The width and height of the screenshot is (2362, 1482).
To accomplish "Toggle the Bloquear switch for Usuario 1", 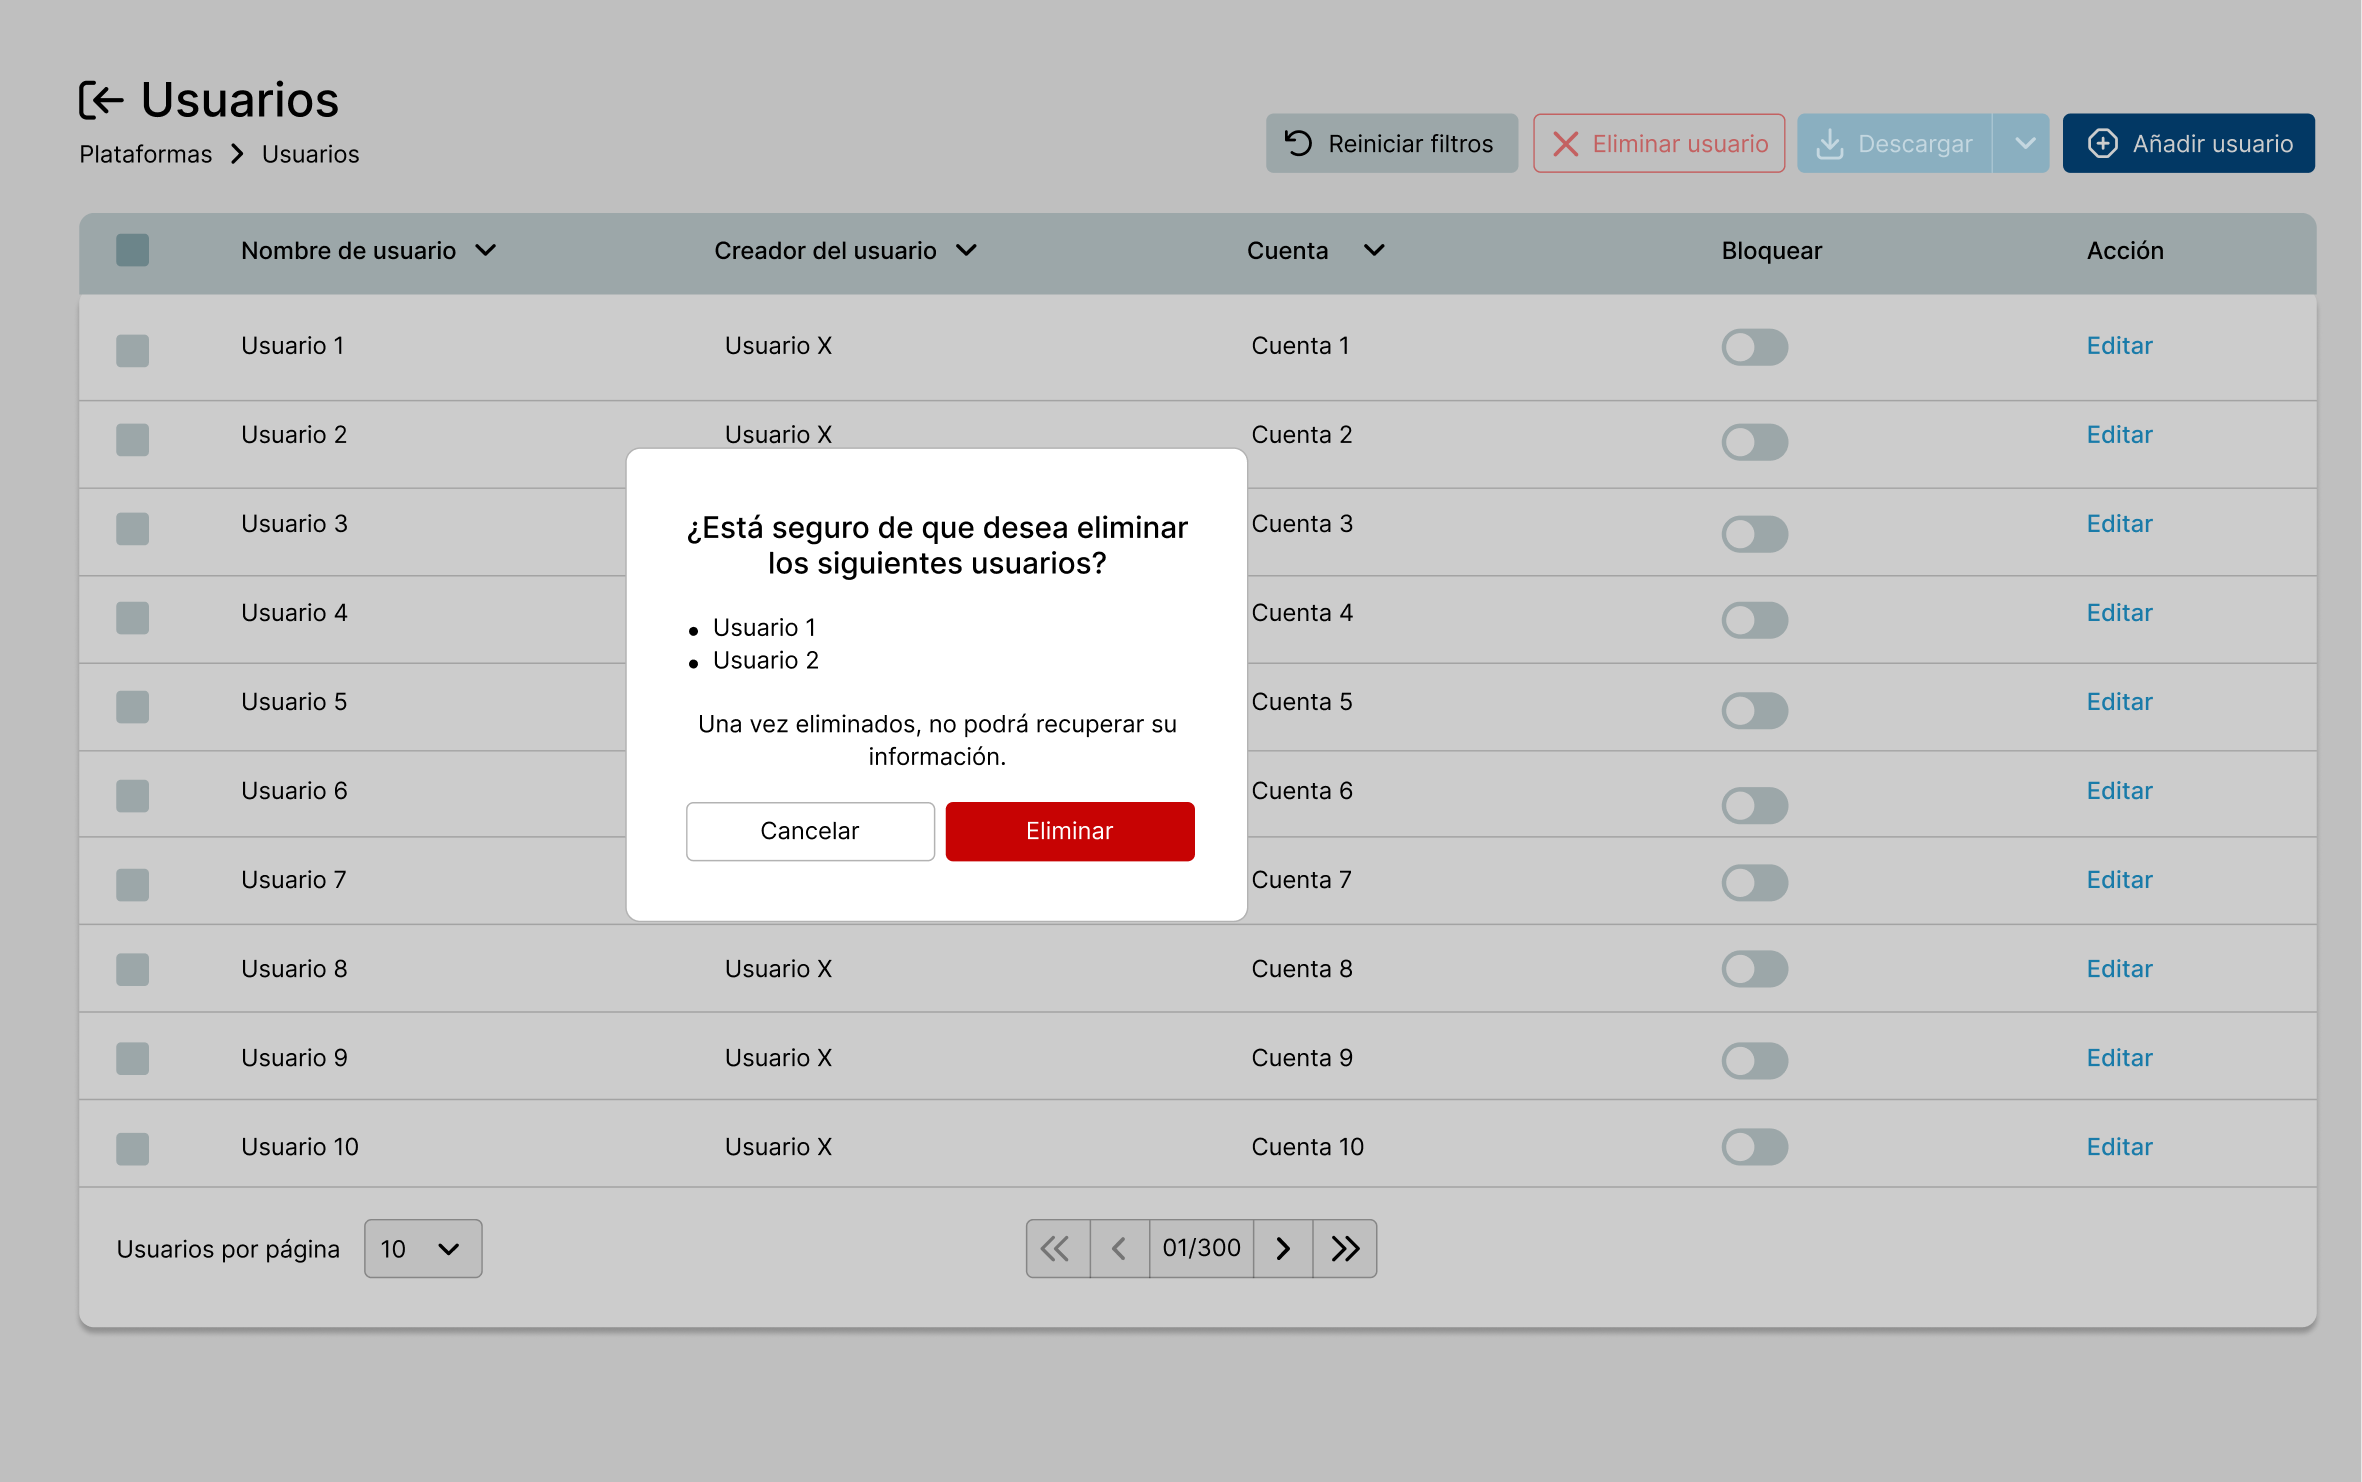I will (x=1754, y=347).
